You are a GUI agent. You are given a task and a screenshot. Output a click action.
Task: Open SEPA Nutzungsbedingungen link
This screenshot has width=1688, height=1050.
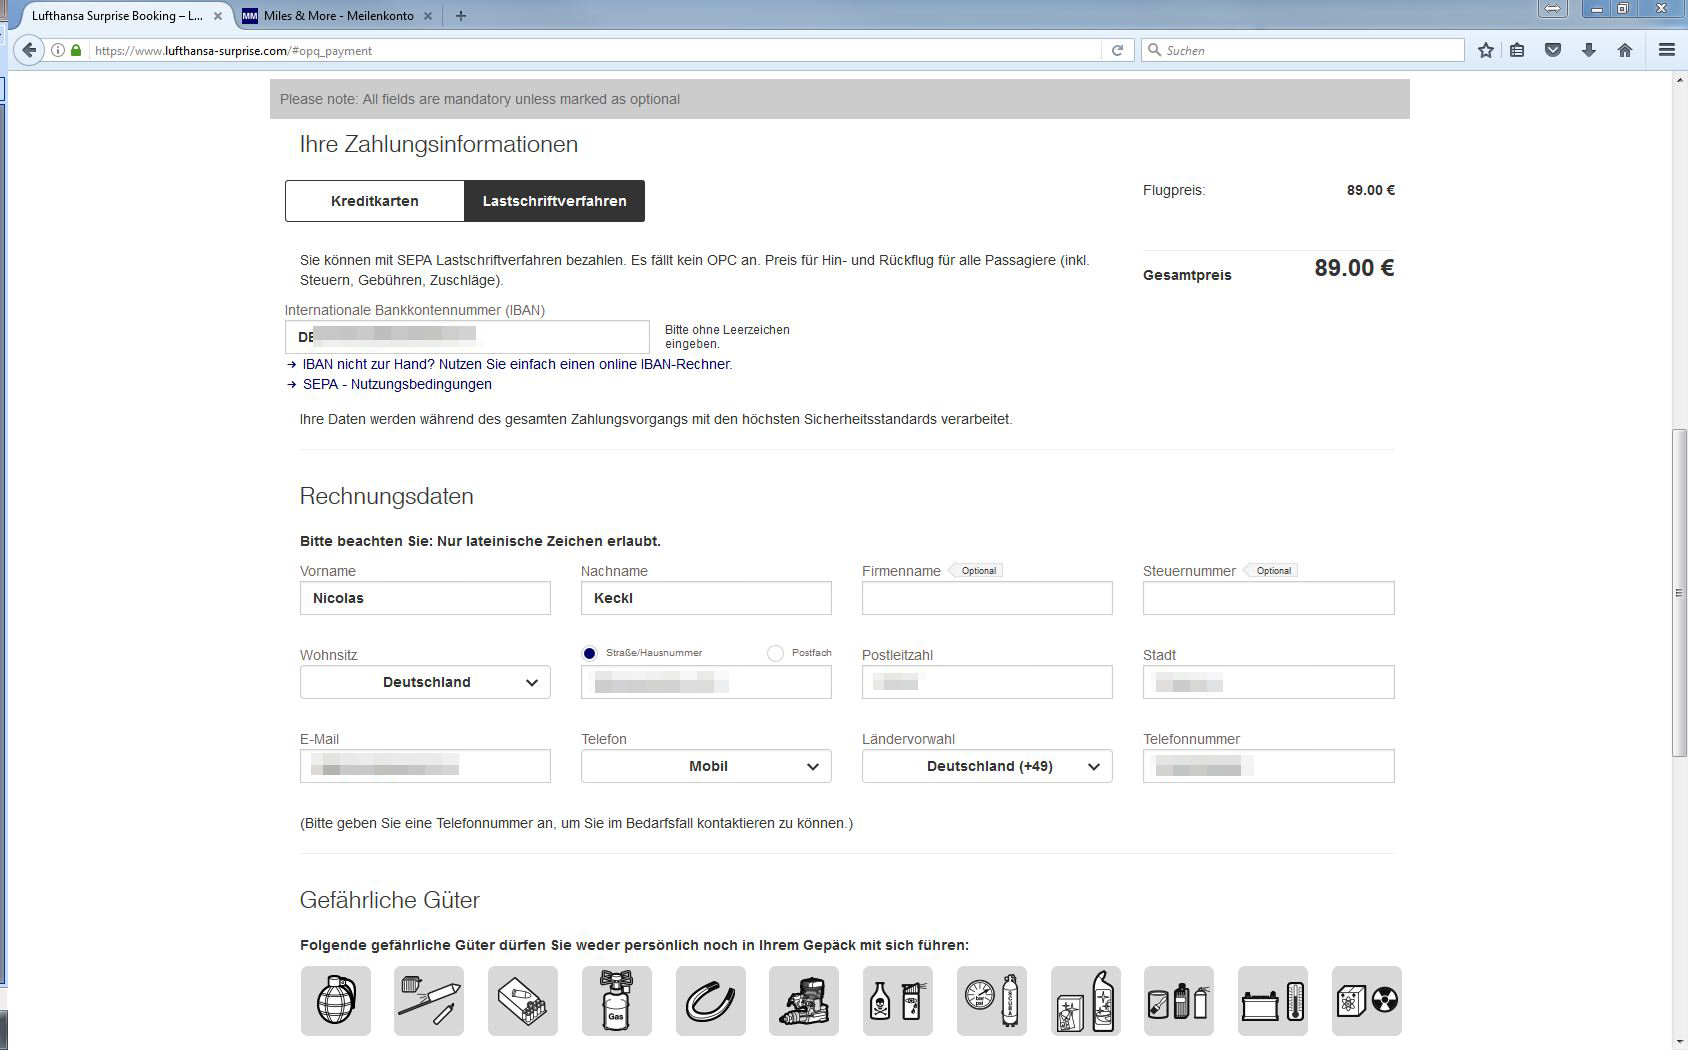pyautogui.click(x=397, y=384)
